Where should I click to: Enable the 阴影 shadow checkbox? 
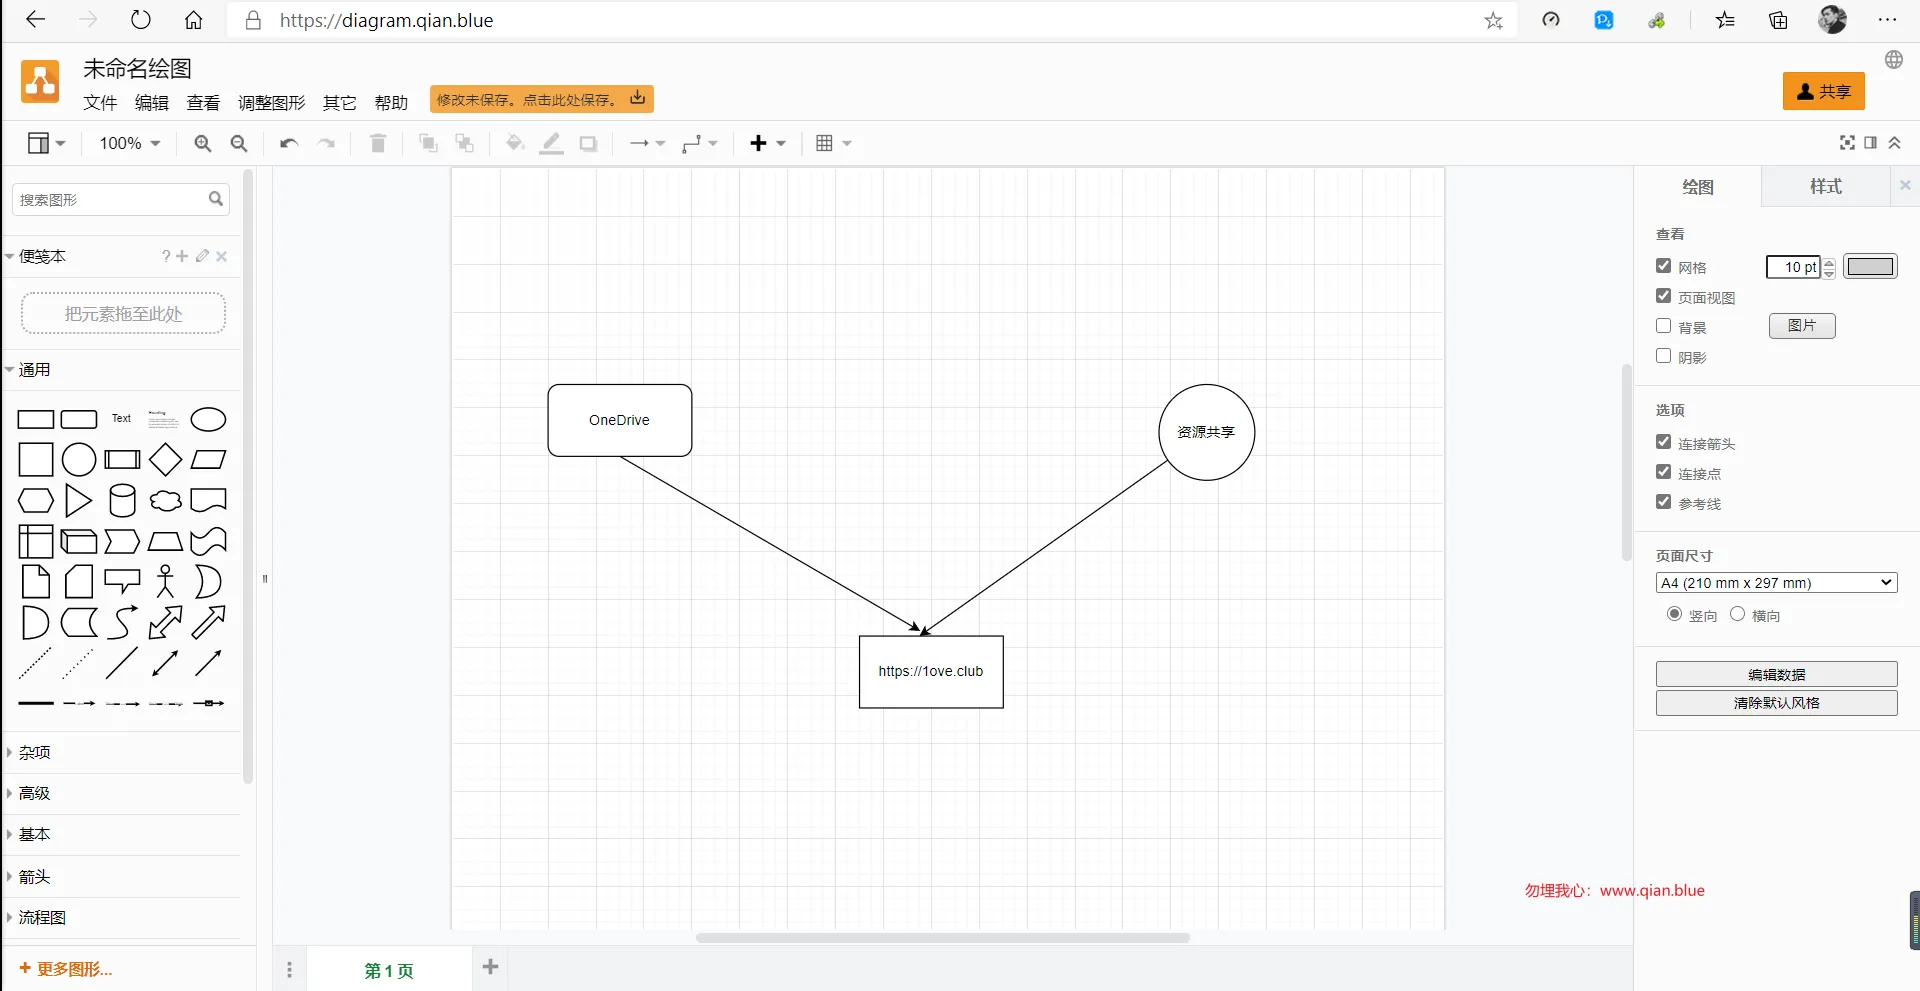pyautogui.click(x=1664, y=356)
